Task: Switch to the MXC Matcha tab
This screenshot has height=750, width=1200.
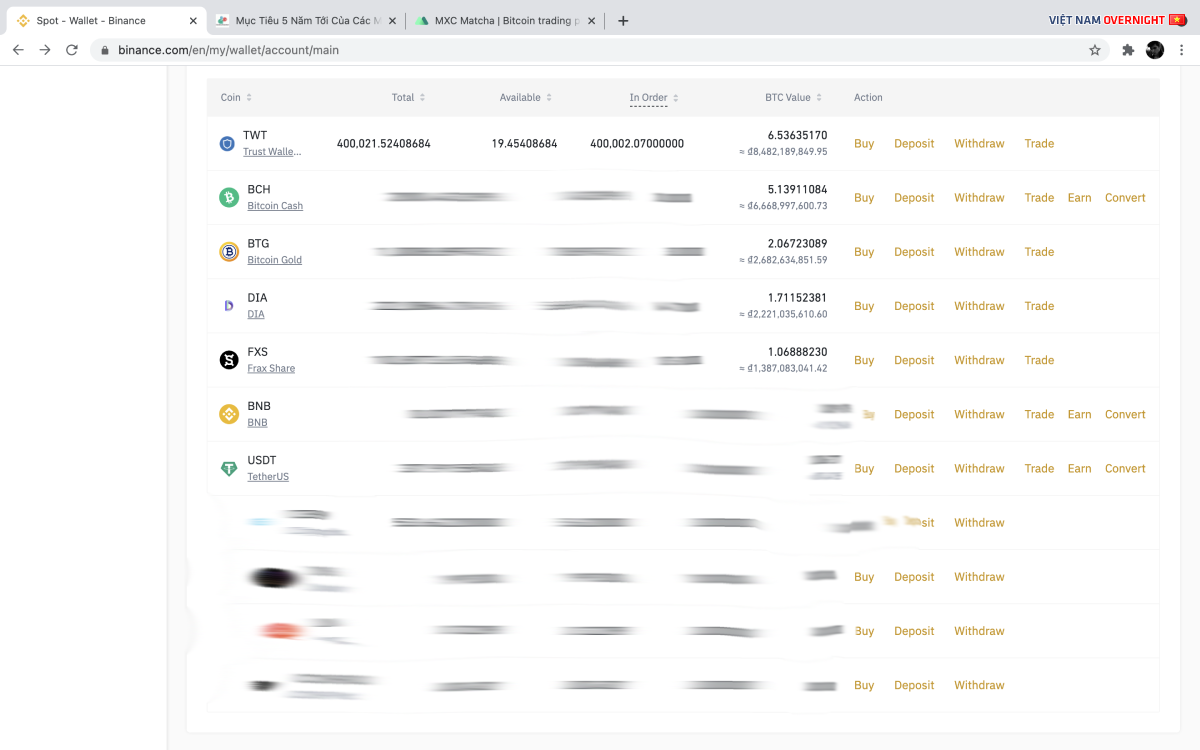Action: click(505, 21)
